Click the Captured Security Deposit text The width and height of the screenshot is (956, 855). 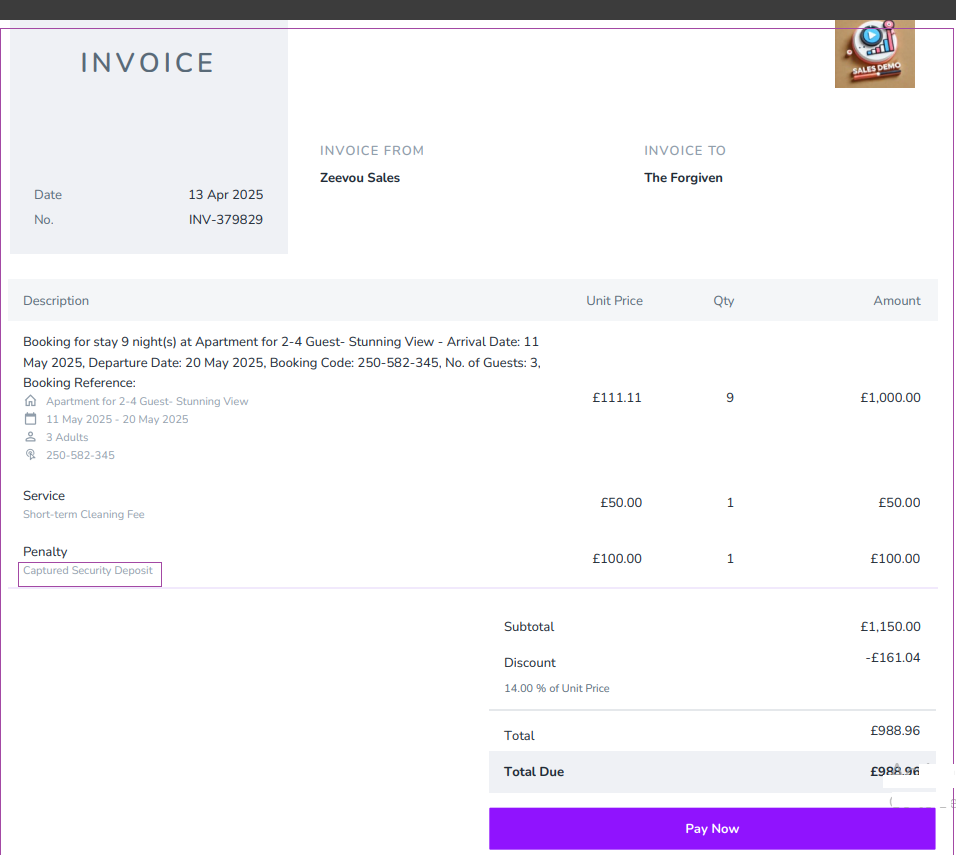[88, 570]
